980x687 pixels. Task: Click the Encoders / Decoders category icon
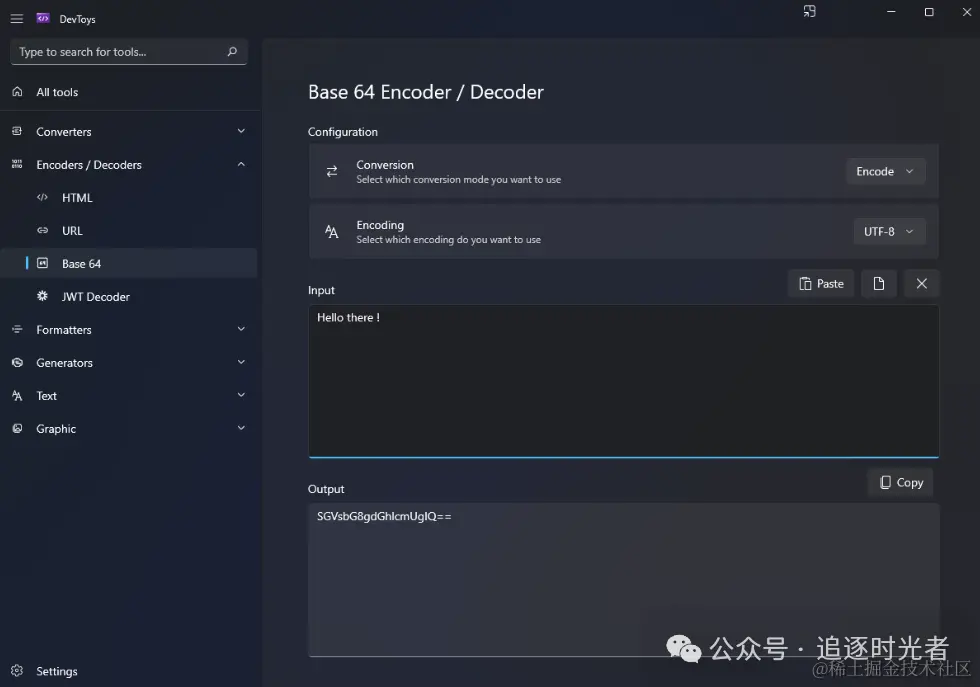[x=18, y=164]
